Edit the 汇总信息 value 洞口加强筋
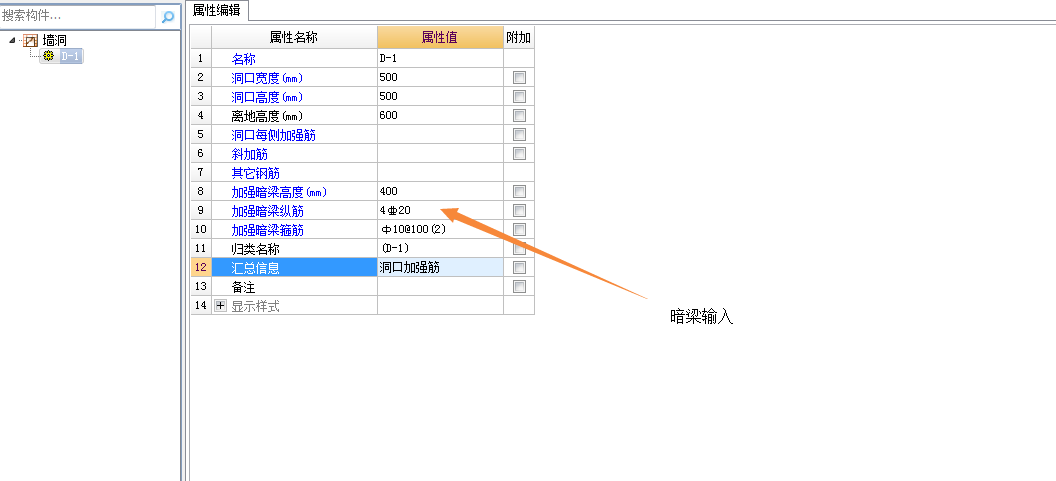This screenshot has width=1056, height=481. pyautogui.click(x=440, y=267)
